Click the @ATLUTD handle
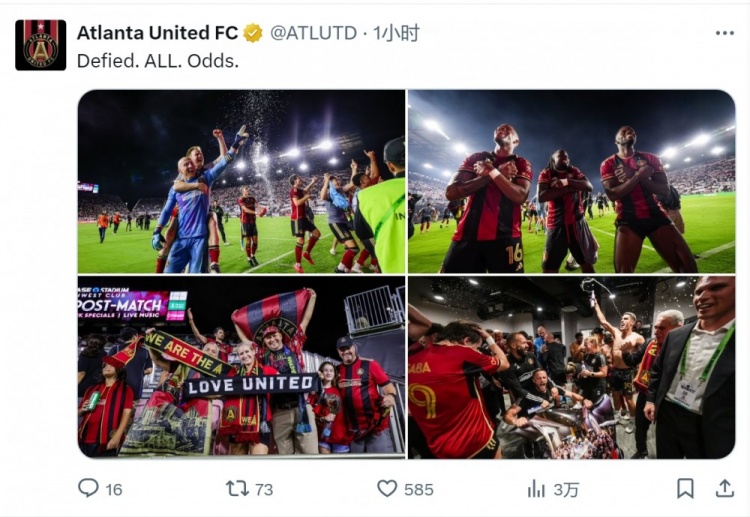Viewport: 750px width, 517px height. (313, 33)
